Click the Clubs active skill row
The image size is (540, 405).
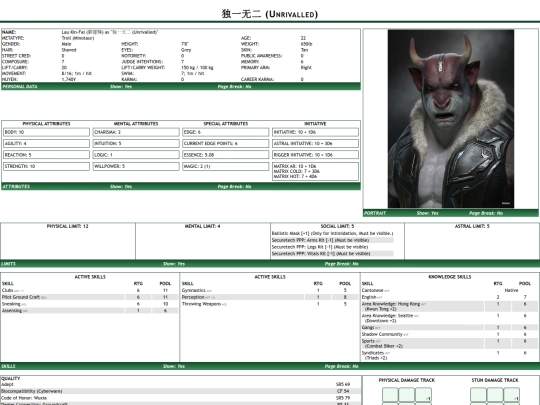point(90,290)
